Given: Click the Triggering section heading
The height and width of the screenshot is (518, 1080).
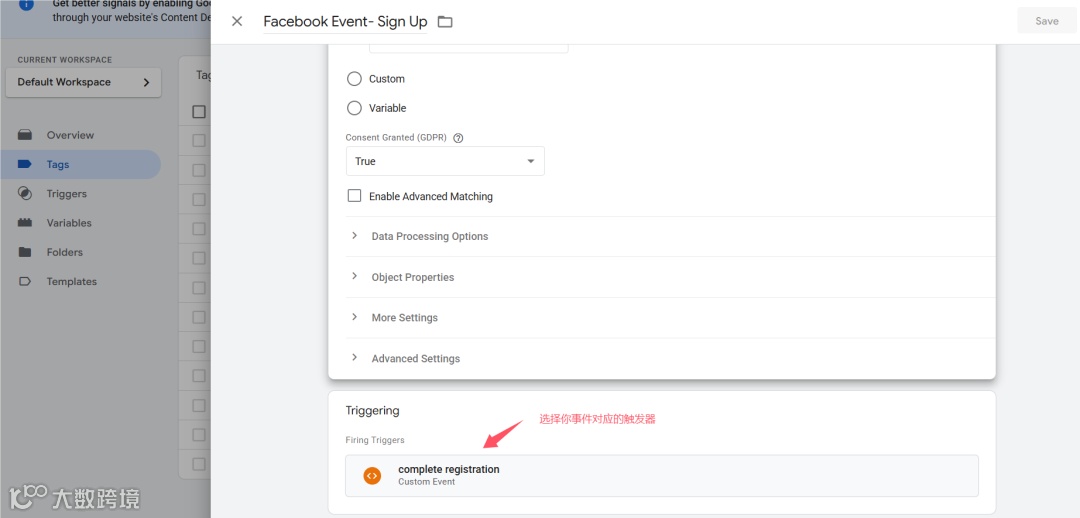Looking at the screenshot, I should click(373, 411).
